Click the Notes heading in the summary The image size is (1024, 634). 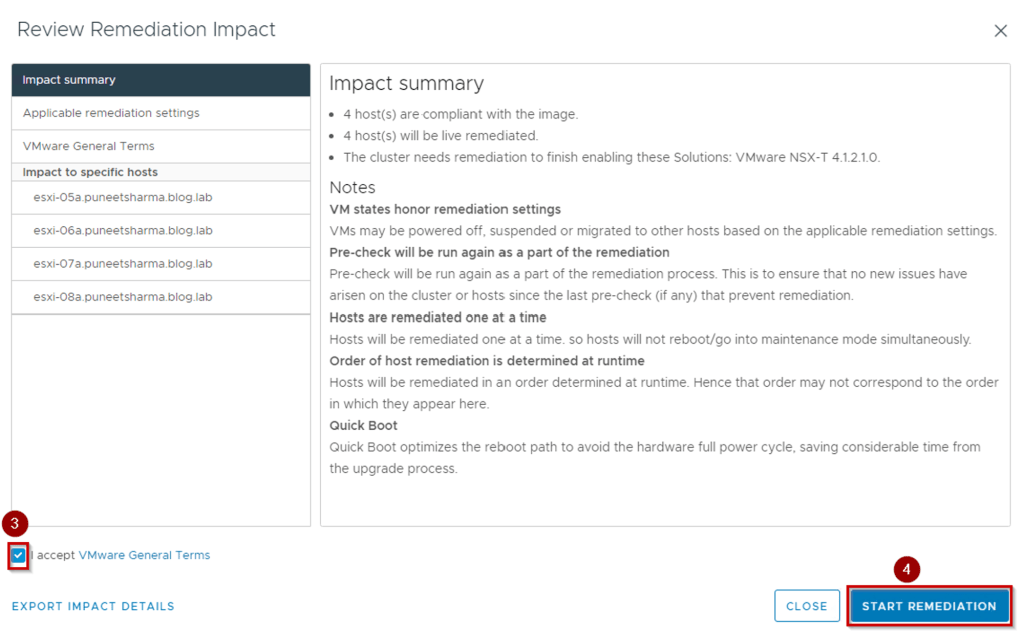point(352,187)
